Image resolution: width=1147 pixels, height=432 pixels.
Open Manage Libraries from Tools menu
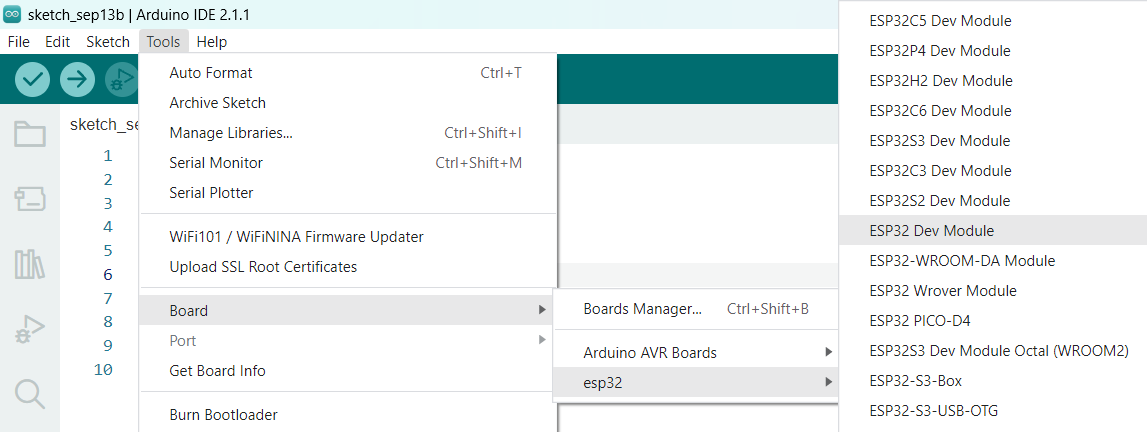pyautogui.click(x=347, y=133)
